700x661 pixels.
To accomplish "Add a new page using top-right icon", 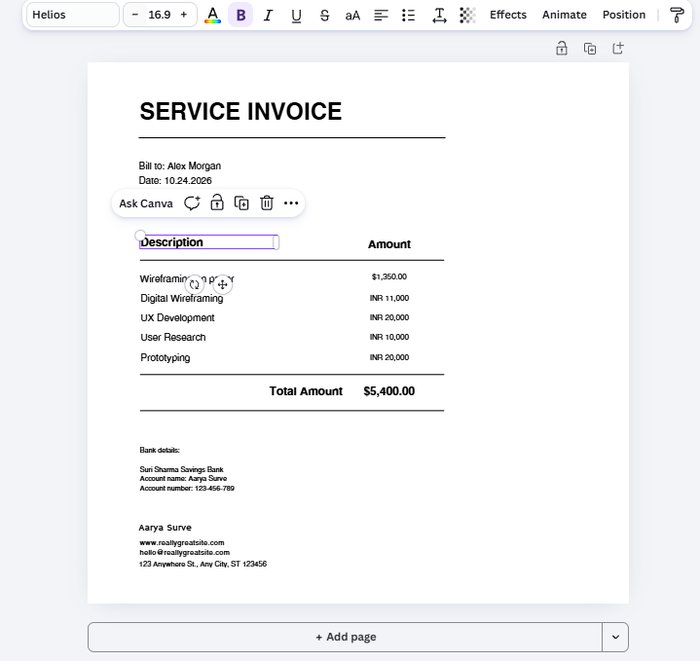I will click(x=618, y=48).
